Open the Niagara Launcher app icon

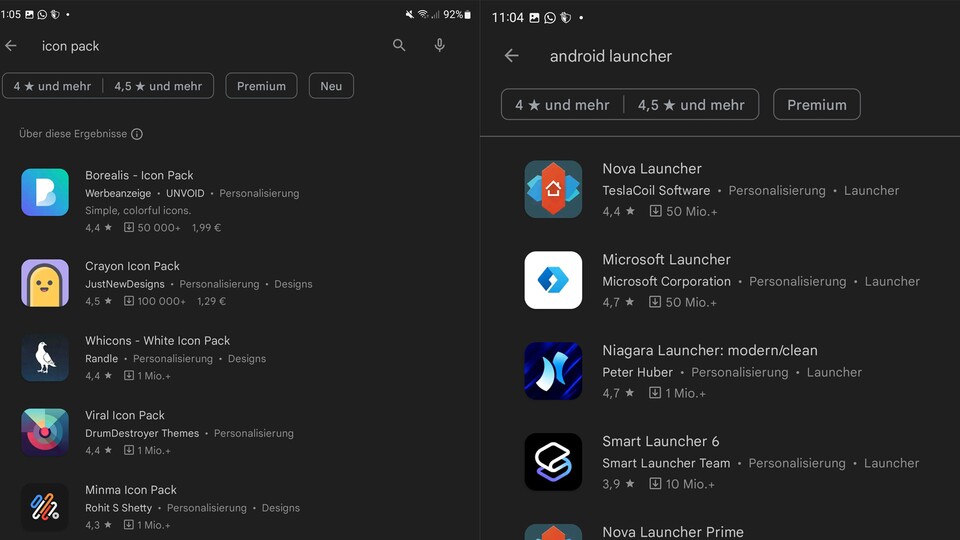pos(553,371)
